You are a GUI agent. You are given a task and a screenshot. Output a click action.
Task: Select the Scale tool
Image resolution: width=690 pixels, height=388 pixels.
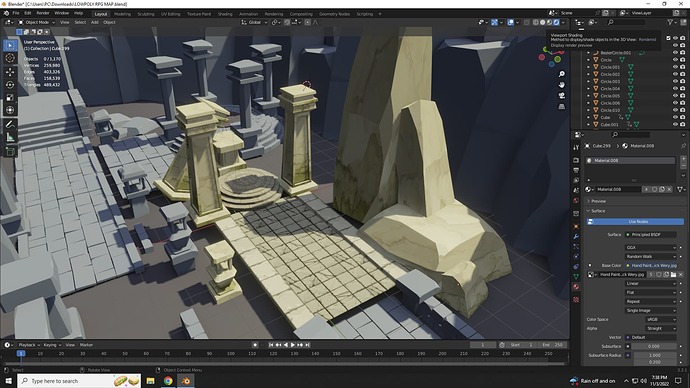pos(10,98)
